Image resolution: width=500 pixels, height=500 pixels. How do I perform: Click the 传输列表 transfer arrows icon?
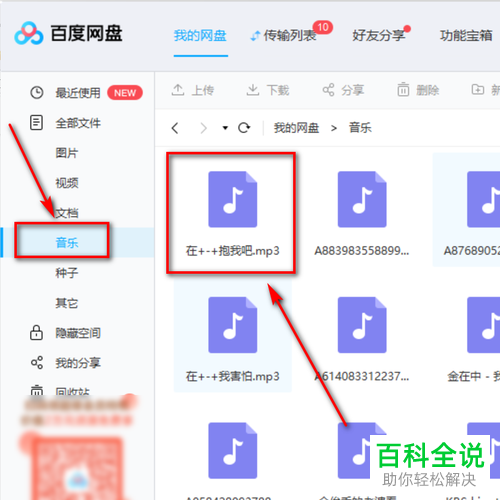click(x=255, y=36)
